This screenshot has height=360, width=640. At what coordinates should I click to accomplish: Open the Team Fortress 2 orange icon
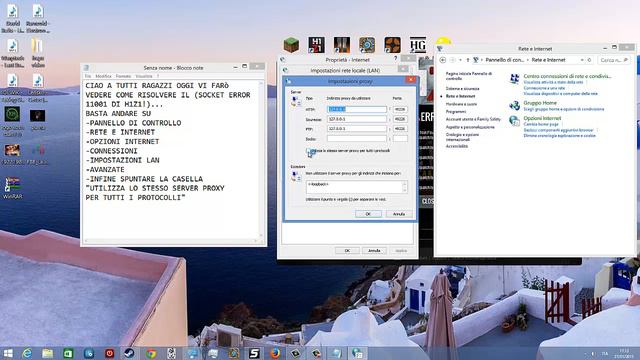click(x=392, y=45)
